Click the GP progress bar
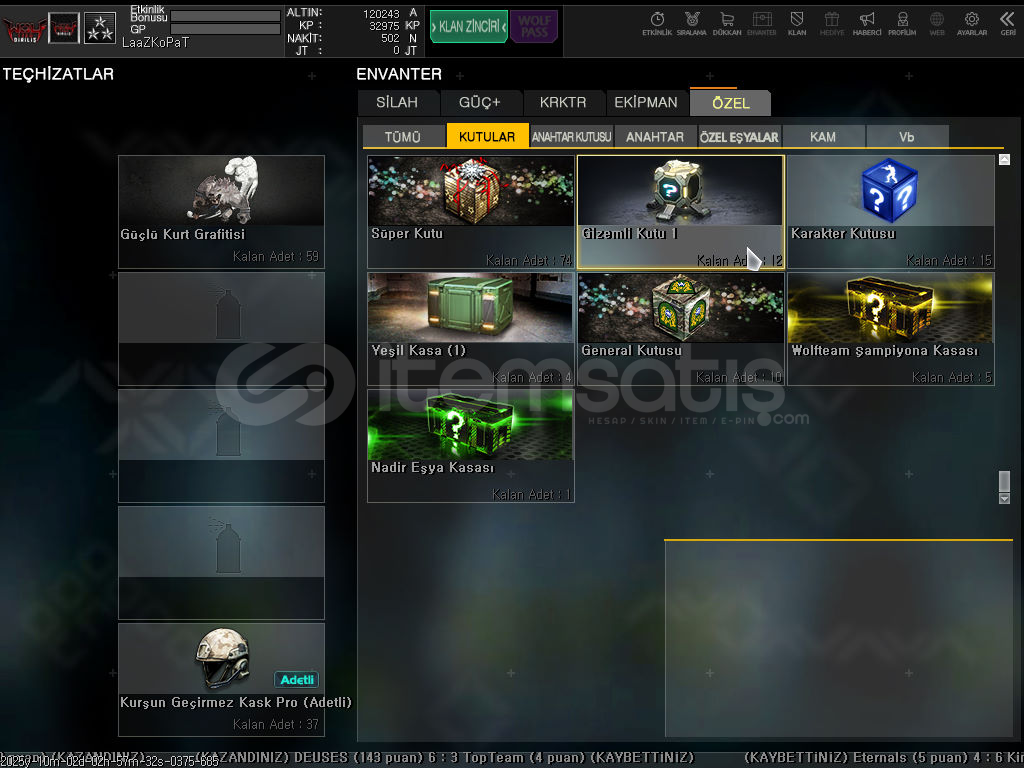This screenshot has width=1024, height=768. [x=225, y=29]
